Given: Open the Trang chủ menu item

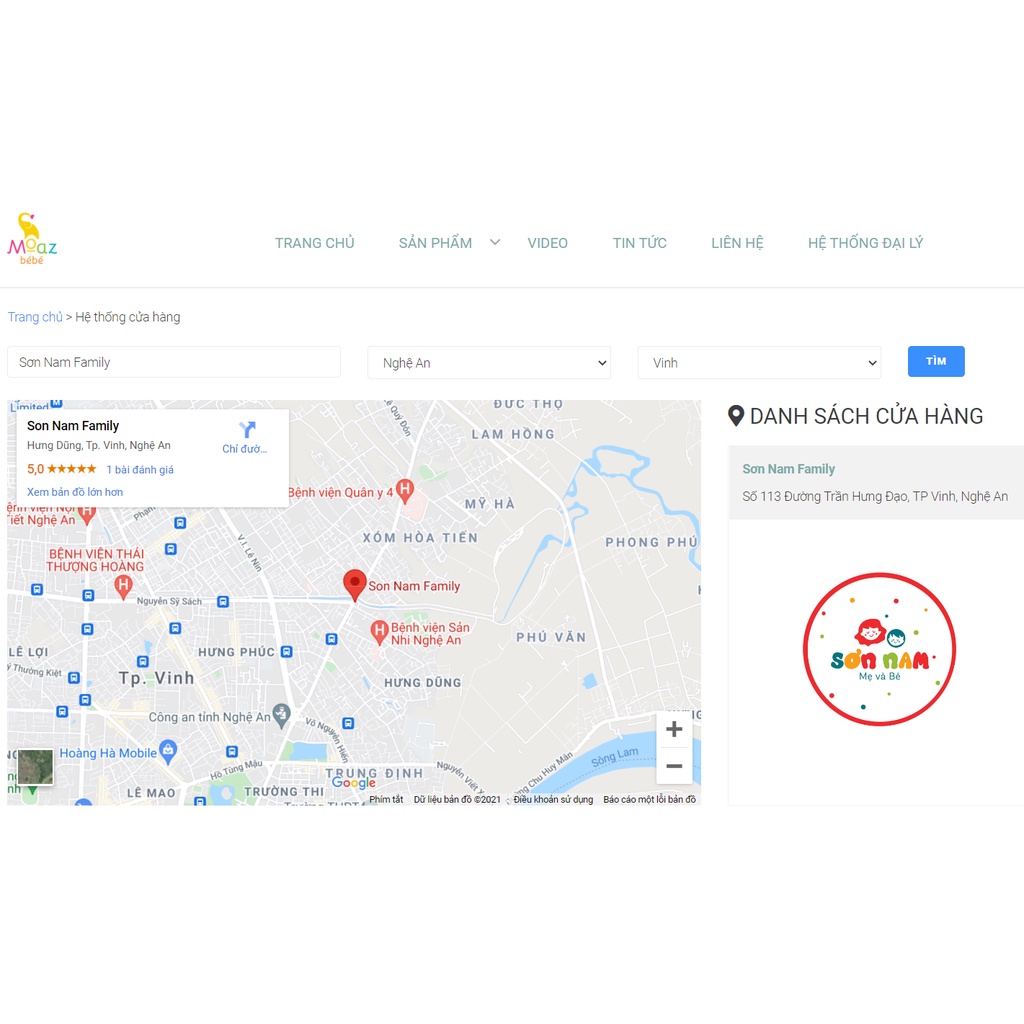Looking at the screenshot, I should pos(315,243).
